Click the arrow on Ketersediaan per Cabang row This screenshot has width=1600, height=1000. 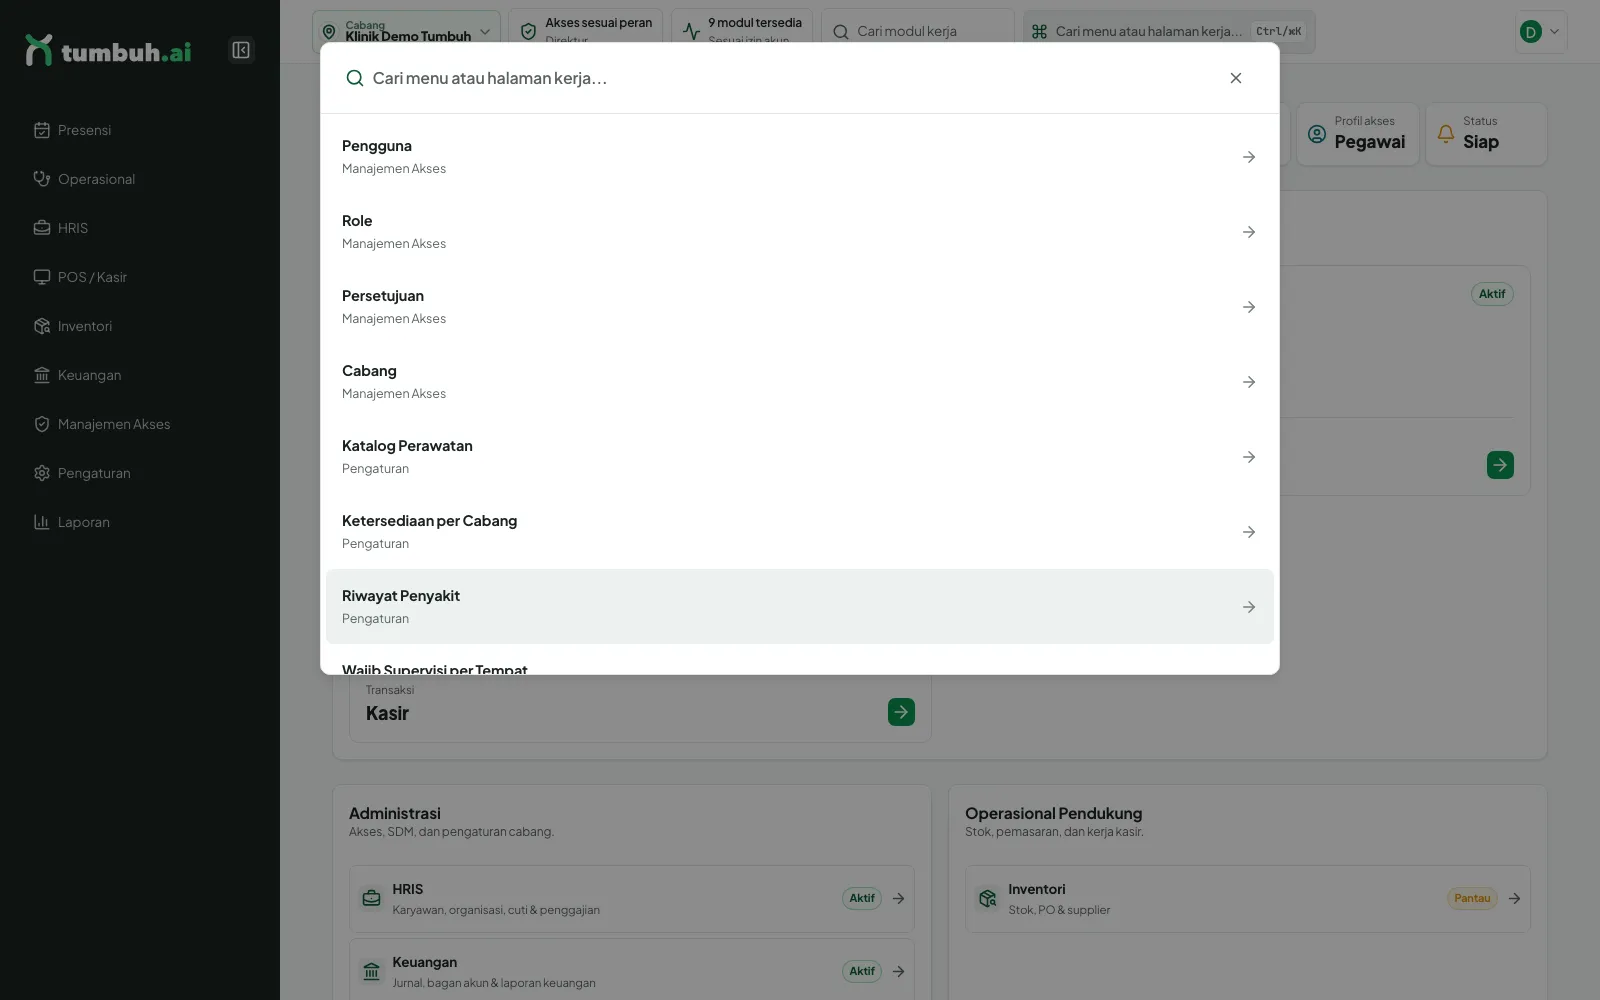pyautogui.click(x=1249, y=532)
